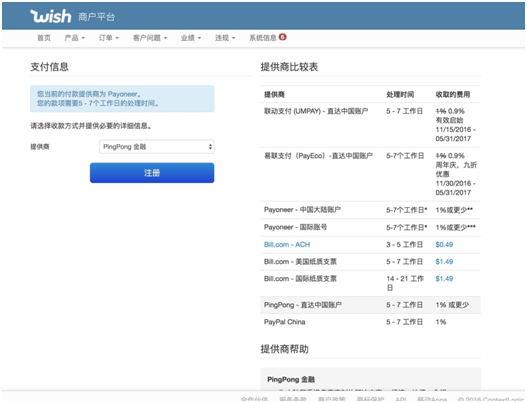Open the red notification badge on 系统信息
The image size is (527, 403).
pyautogui.click(x=283, y=37)
